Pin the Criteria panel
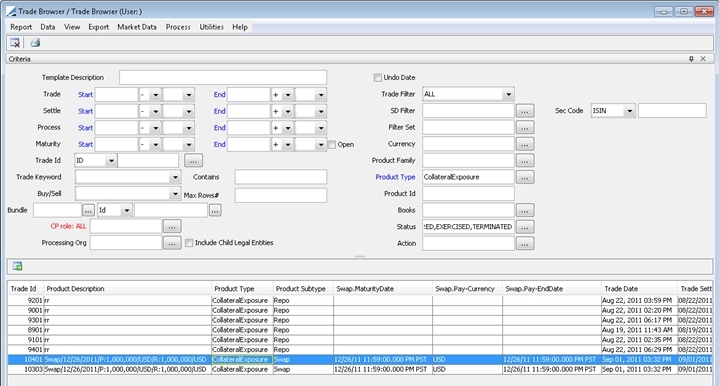This screenshot has width=719, height=386. 691,59
